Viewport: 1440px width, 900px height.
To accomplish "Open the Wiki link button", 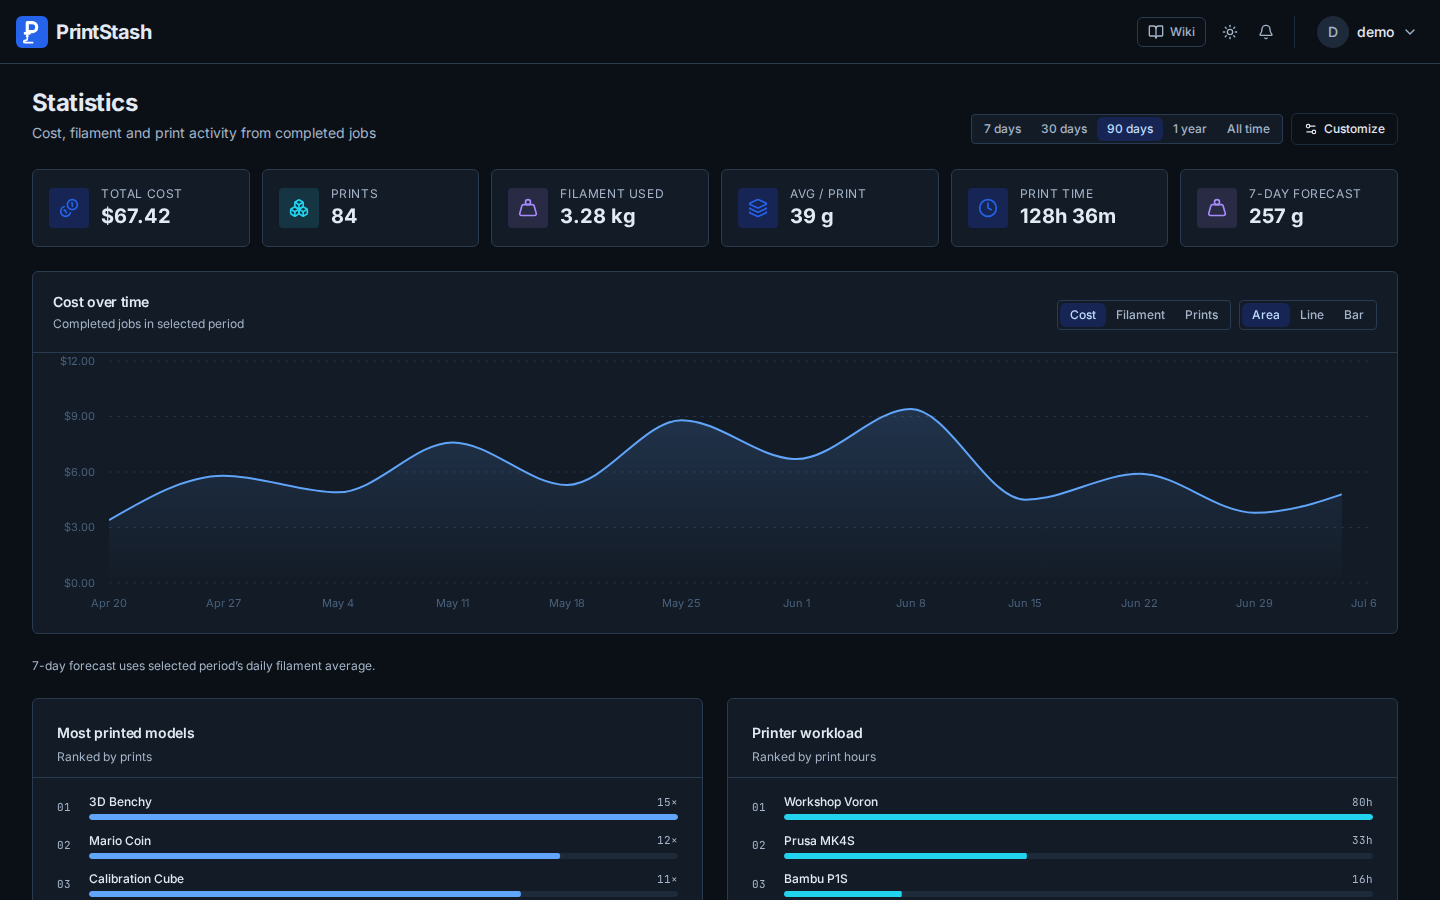I will [1171, 32].
